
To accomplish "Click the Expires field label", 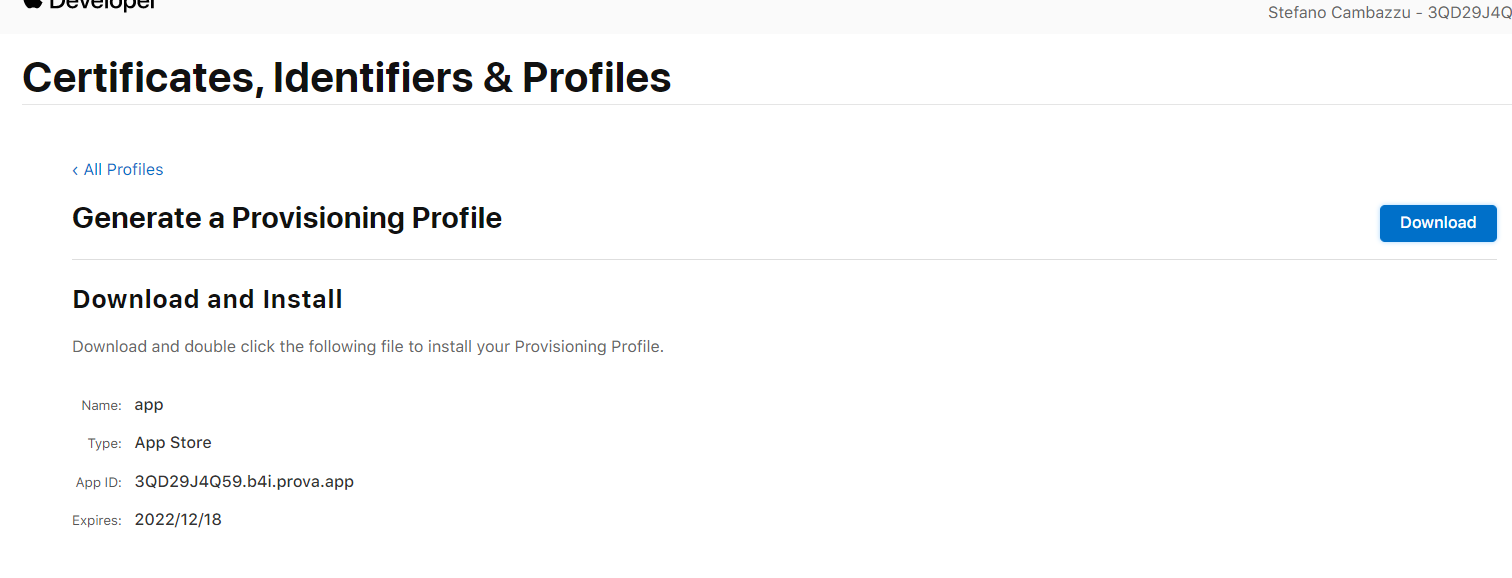I will tap(96, 521).
